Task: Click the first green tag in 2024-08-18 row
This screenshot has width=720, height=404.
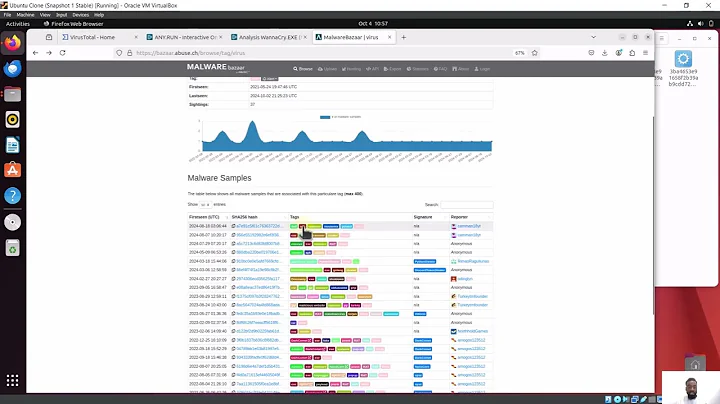Action: (x=293, y=226)
